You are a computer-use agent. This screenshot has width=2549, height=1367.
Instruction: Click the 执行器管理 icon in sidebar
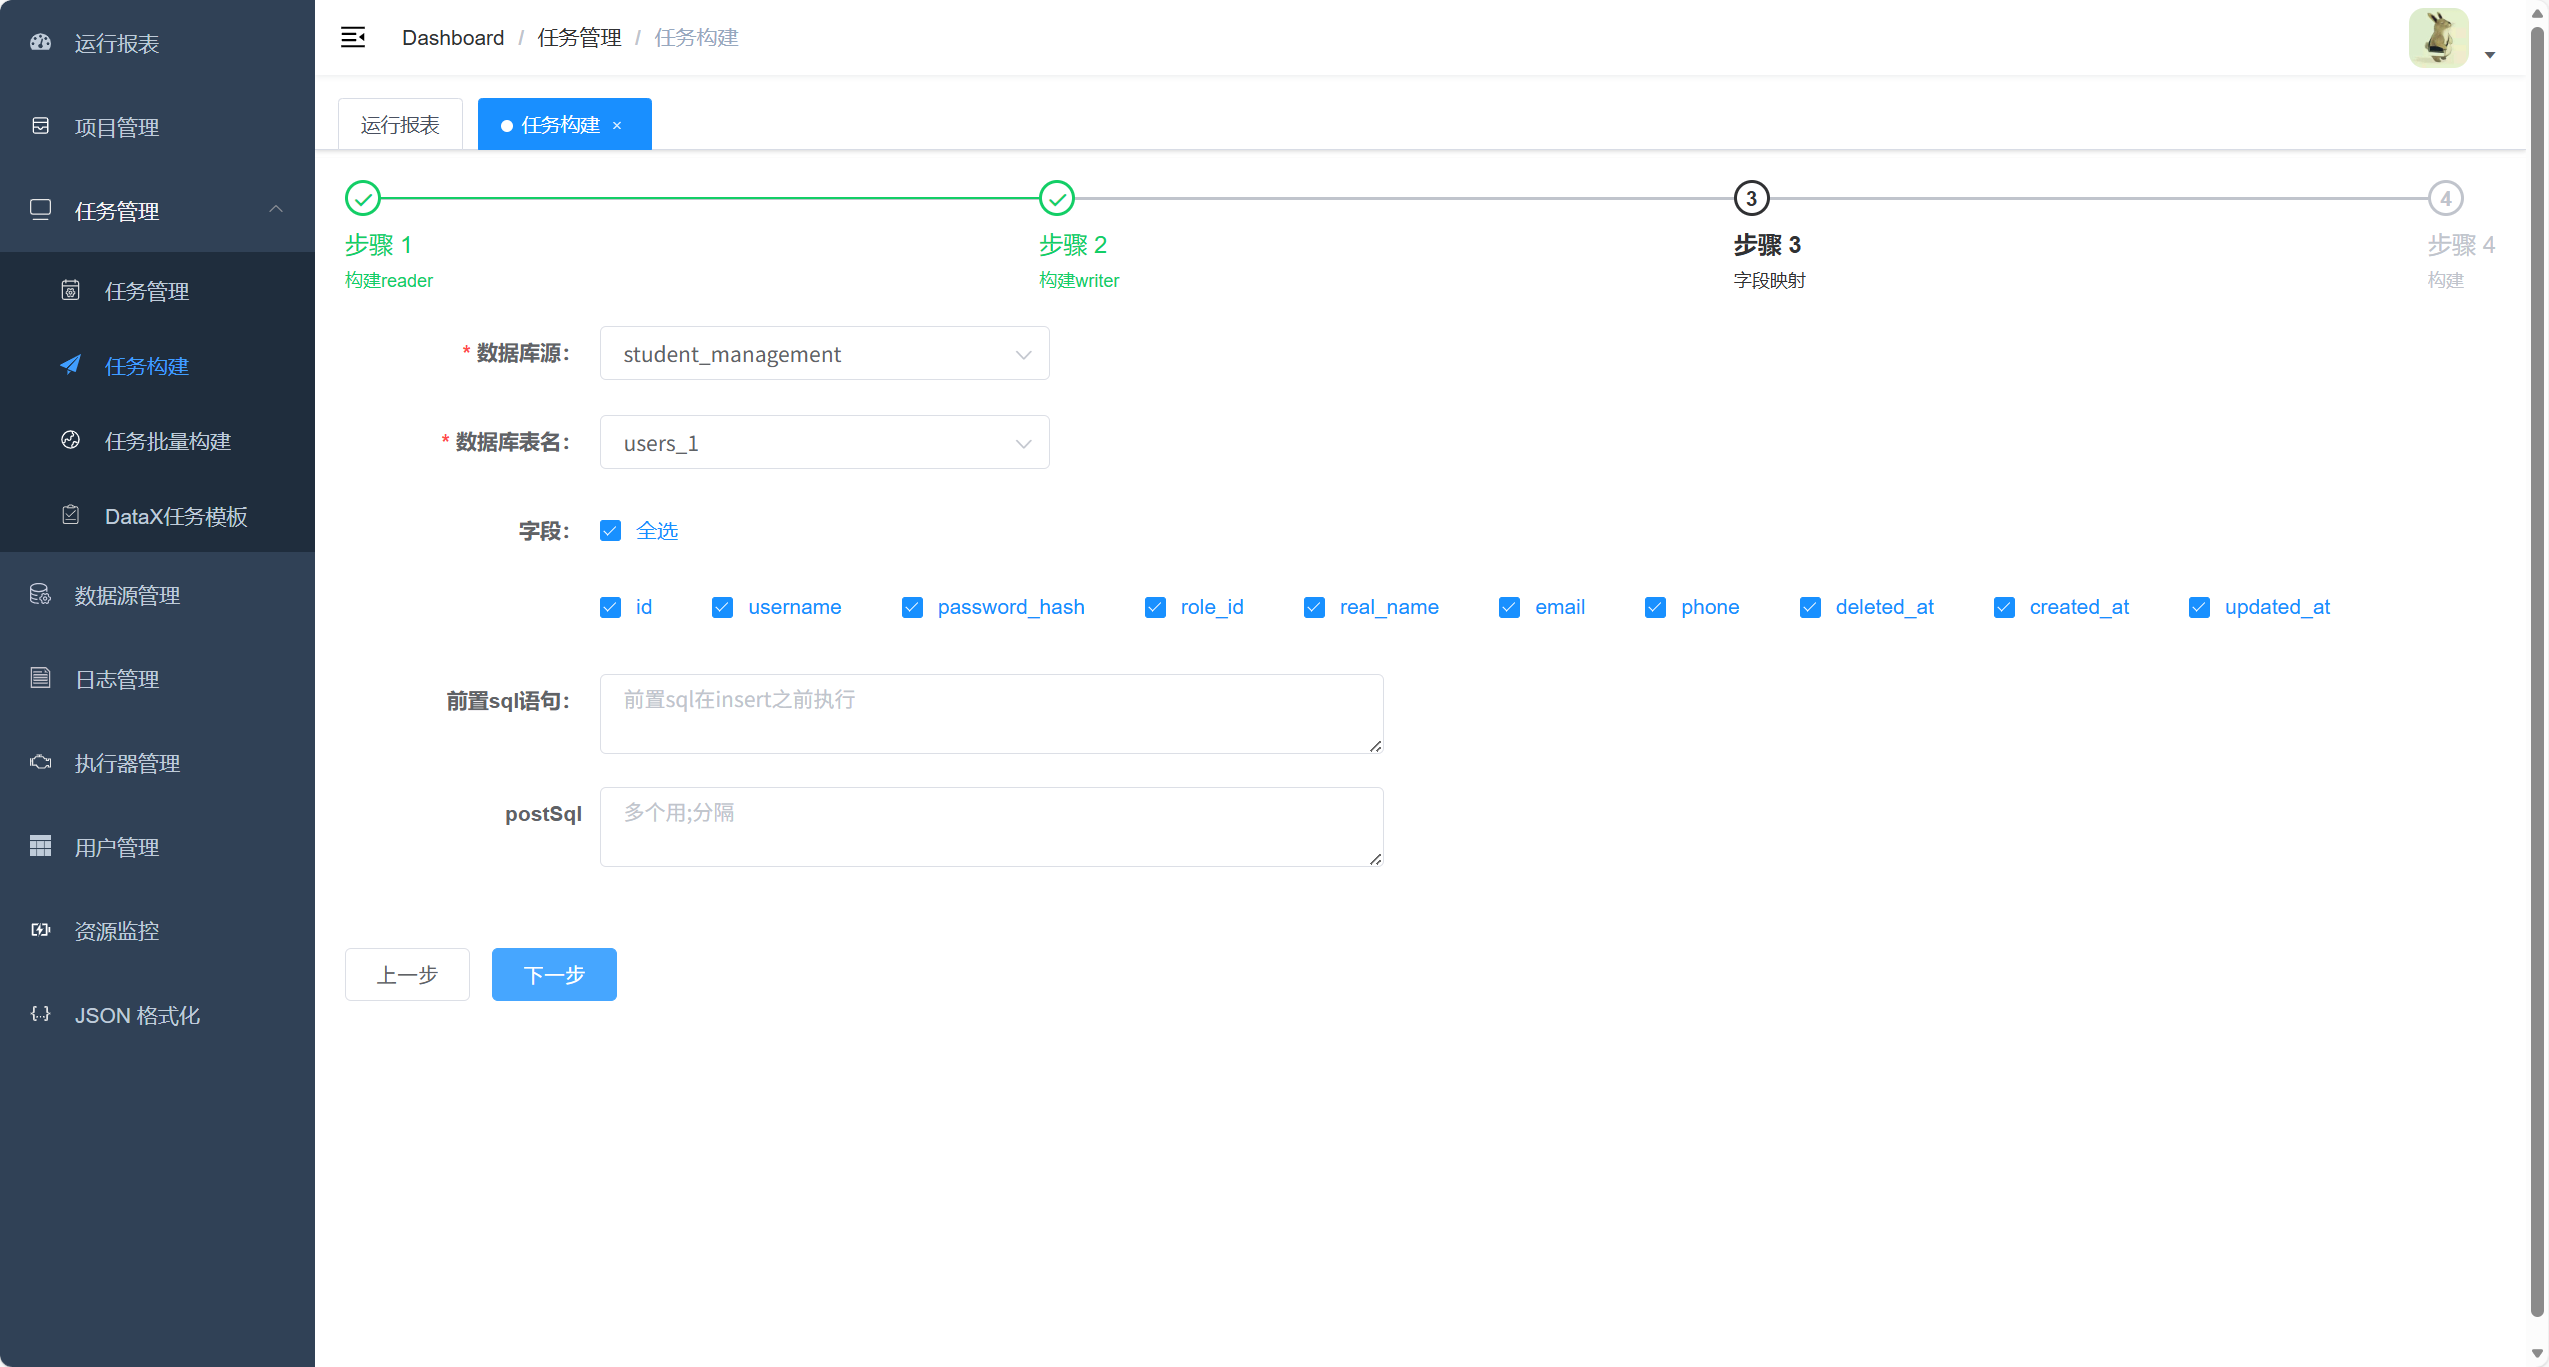[40, 762]
